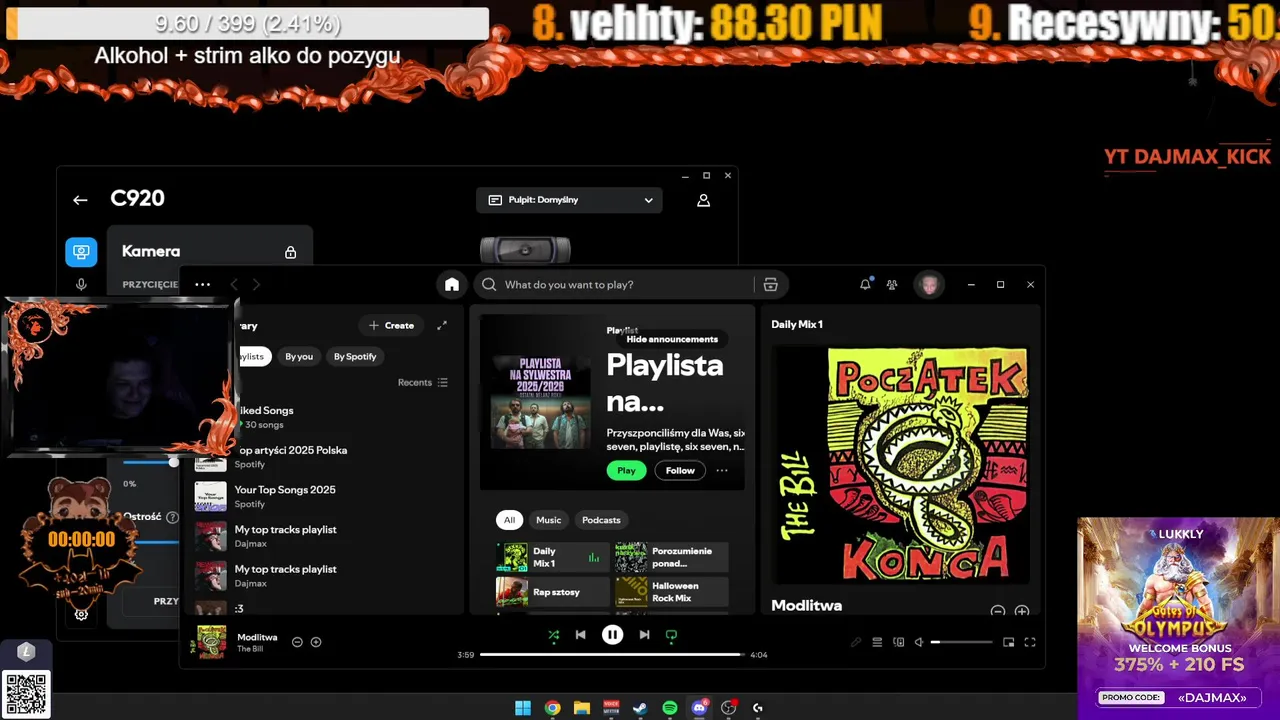Open the mini player icon
Screen dimensions: 1280x720
click(x=1008, y=642)
